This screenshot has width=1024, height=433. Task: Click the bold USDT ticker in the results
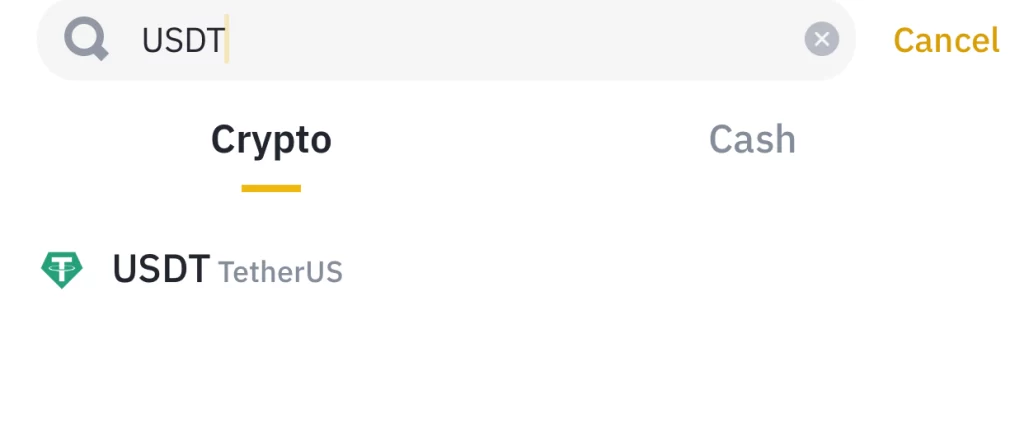pos(161,269)
